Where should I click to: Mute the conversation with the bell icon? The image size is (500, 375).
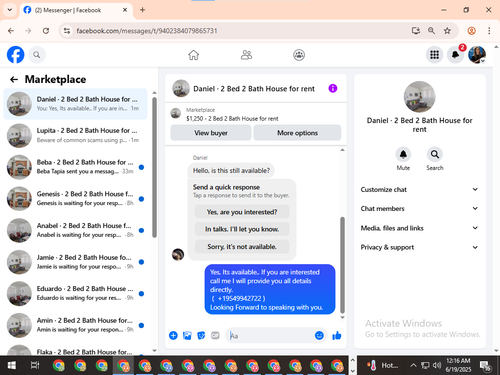[x=403, y=154]
